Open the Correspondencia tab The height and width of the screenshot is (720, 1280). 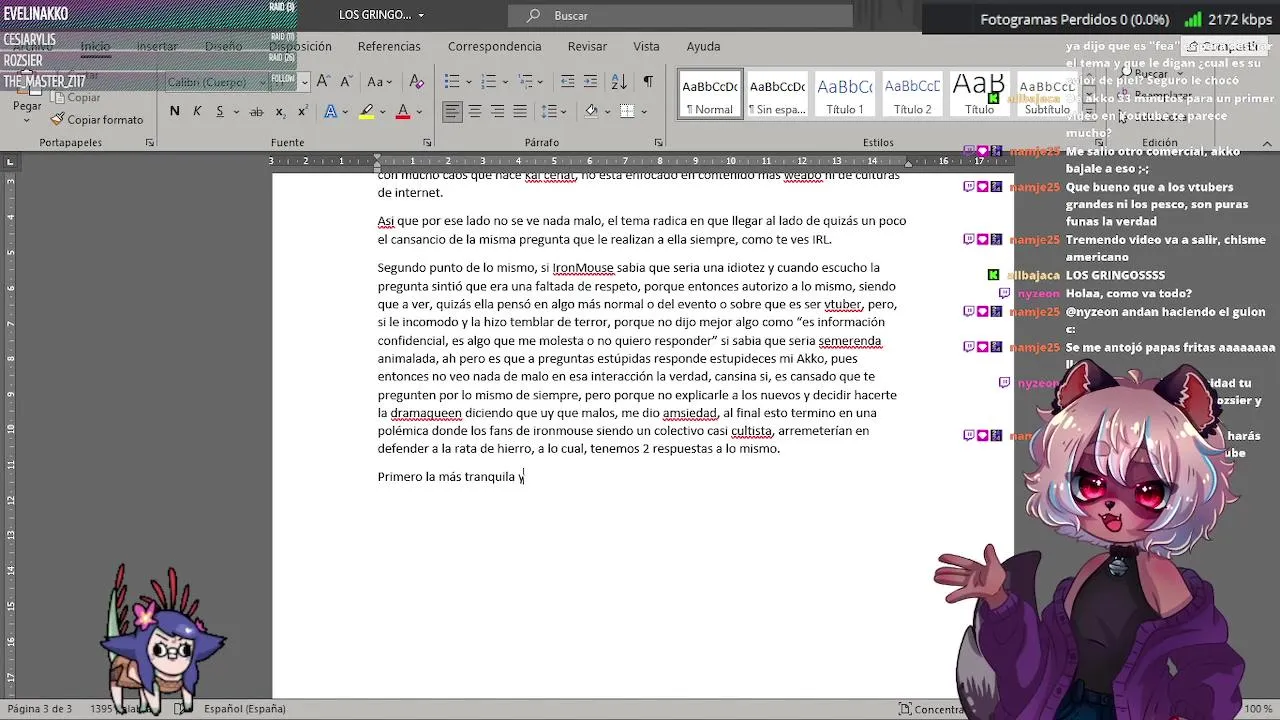click(494, 46)
